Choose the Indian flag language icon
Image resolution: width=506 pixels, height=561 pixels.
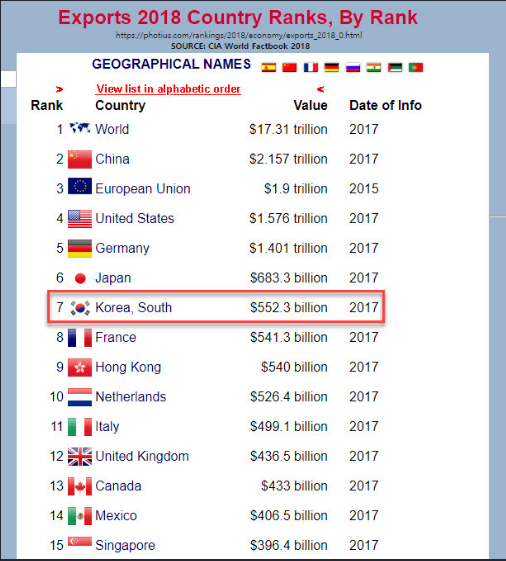click(x=374, y=67)
